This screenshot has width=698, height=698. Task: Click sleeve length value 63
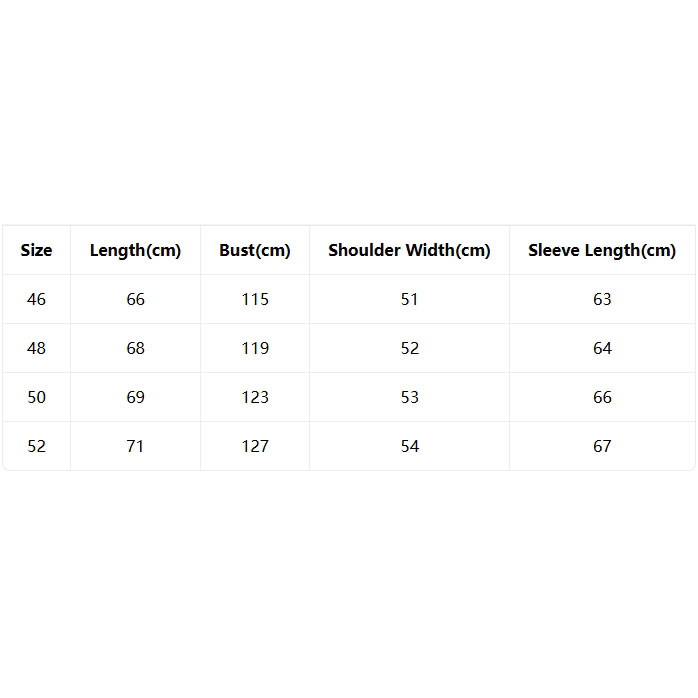point(602,299)
